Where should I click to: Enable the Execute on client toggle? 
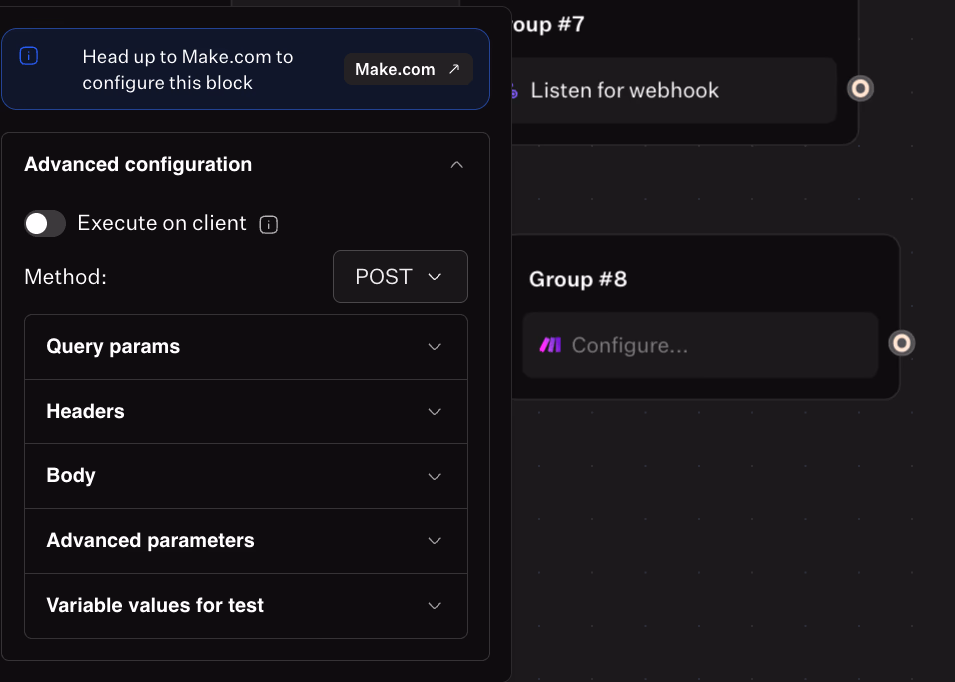pos(45,223)
